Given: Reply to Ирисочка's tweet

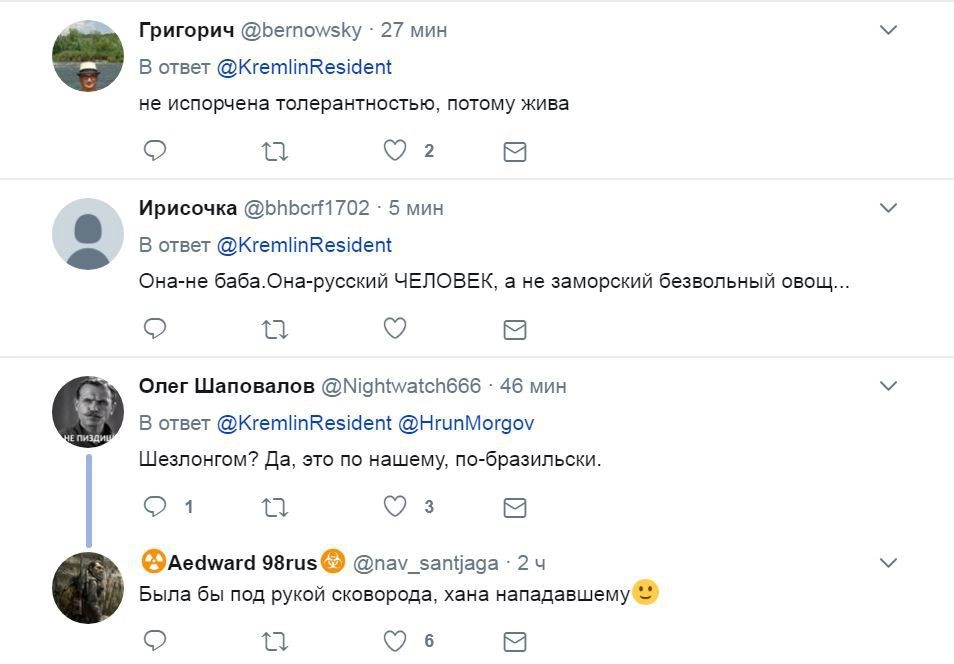Looking at the screenshot, I should click(155, 328).
